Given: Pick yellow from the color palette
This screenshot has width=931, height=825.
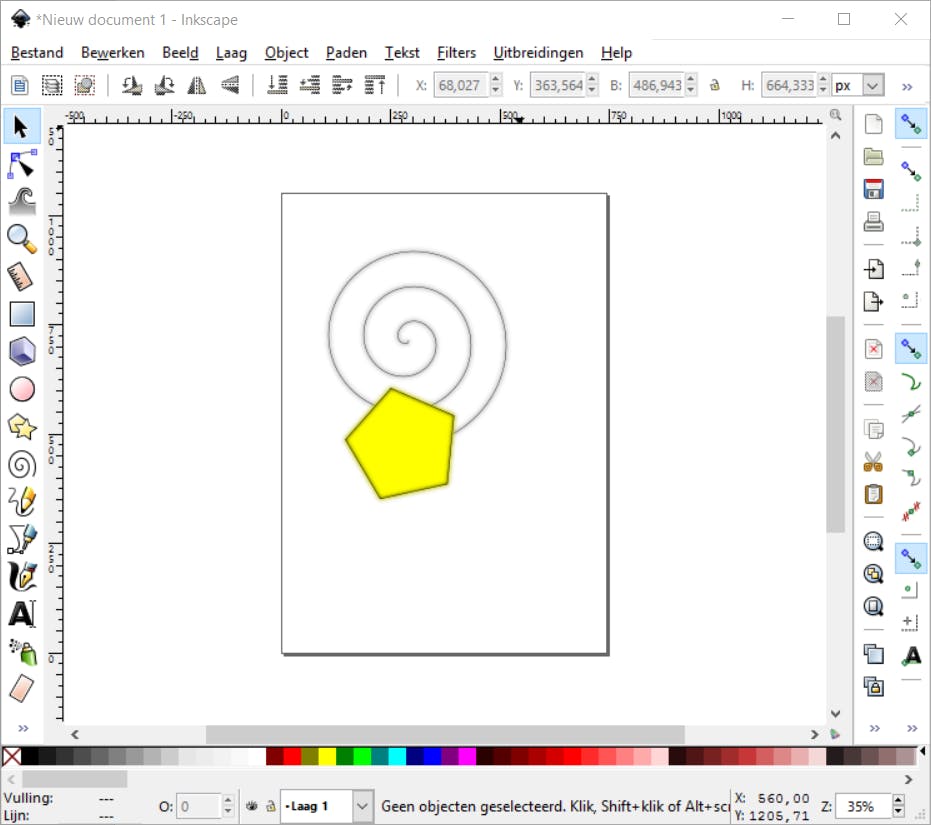Looking at the screenshot, I should (x=327, y=757).
